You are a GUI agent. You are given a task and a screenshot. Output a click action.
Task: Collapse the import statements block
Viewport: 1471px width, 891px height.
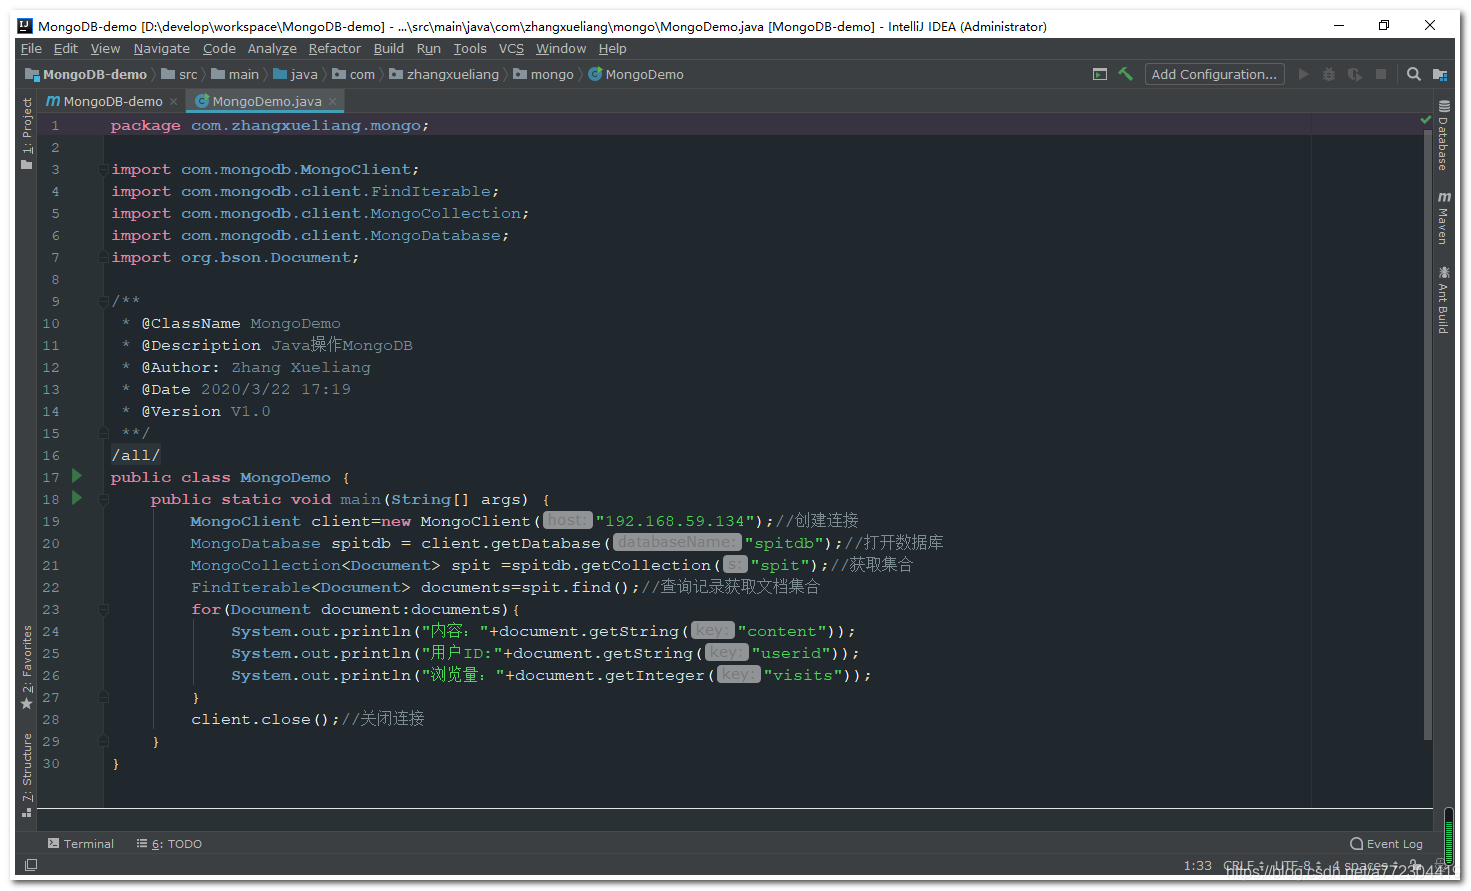coord(103,168)
